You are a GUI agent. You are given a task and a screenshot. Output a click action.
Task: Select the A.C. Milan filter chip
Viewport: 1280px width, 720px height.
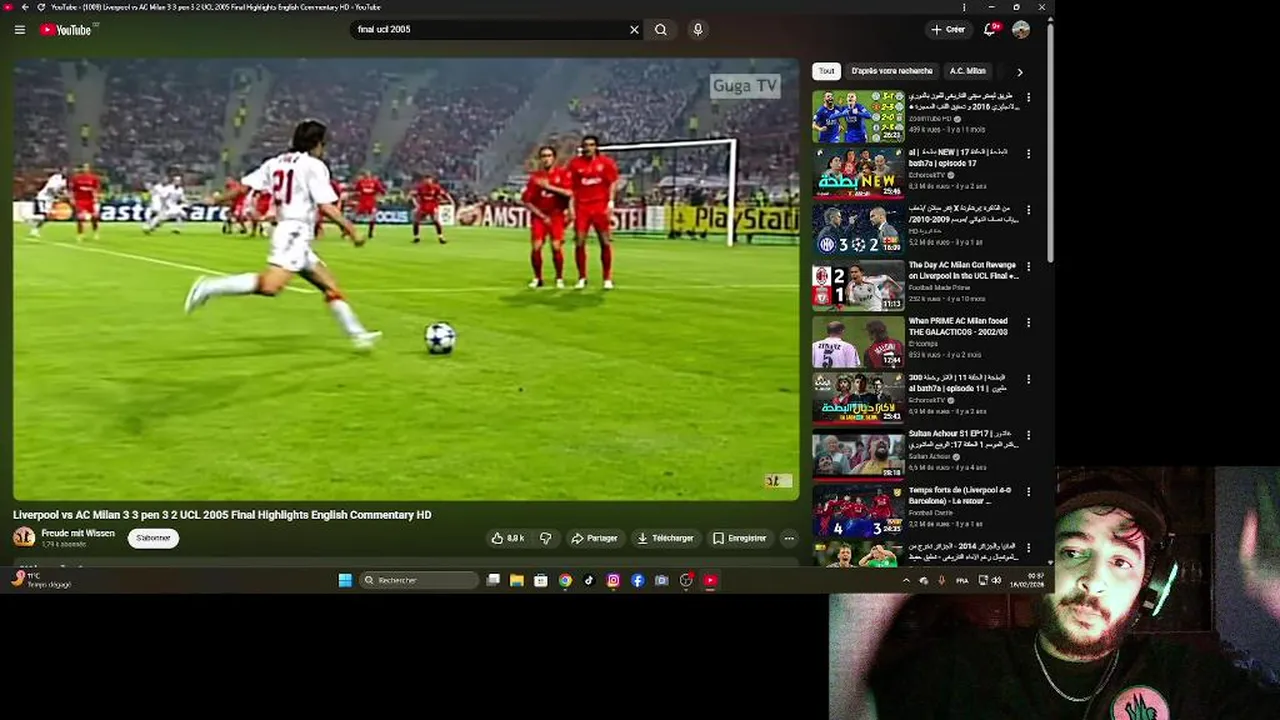(x=967, y=71)
